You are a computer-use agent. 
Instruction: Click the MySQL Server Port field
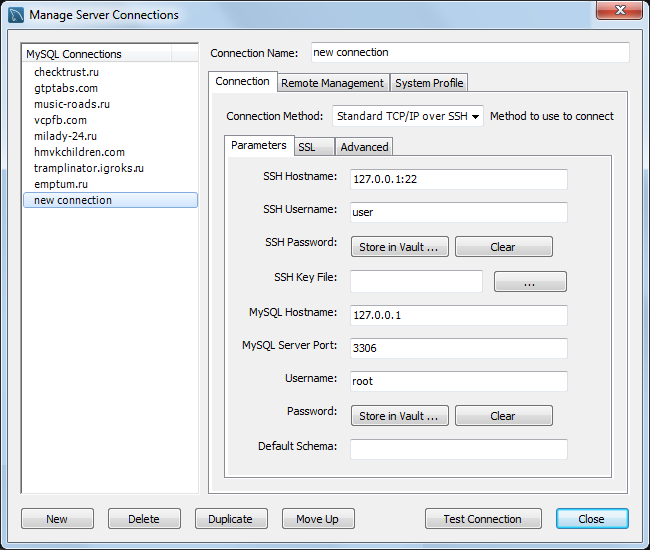tap(458, 348)
